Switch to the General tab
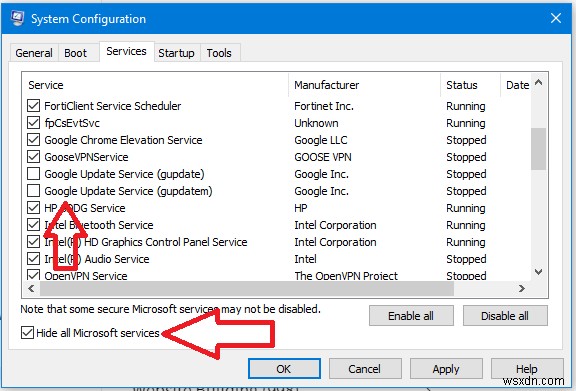The image size is (576, 391). 34,53
